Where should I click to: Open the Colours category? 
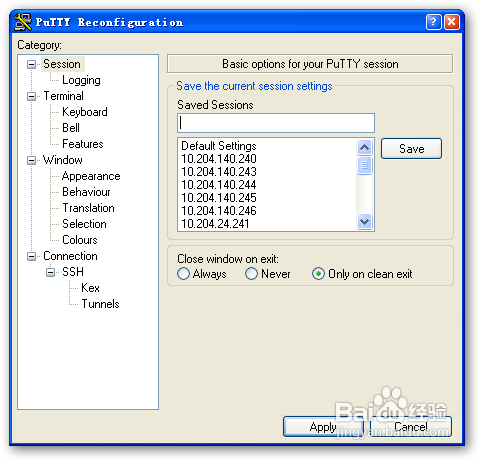point(80,240)
